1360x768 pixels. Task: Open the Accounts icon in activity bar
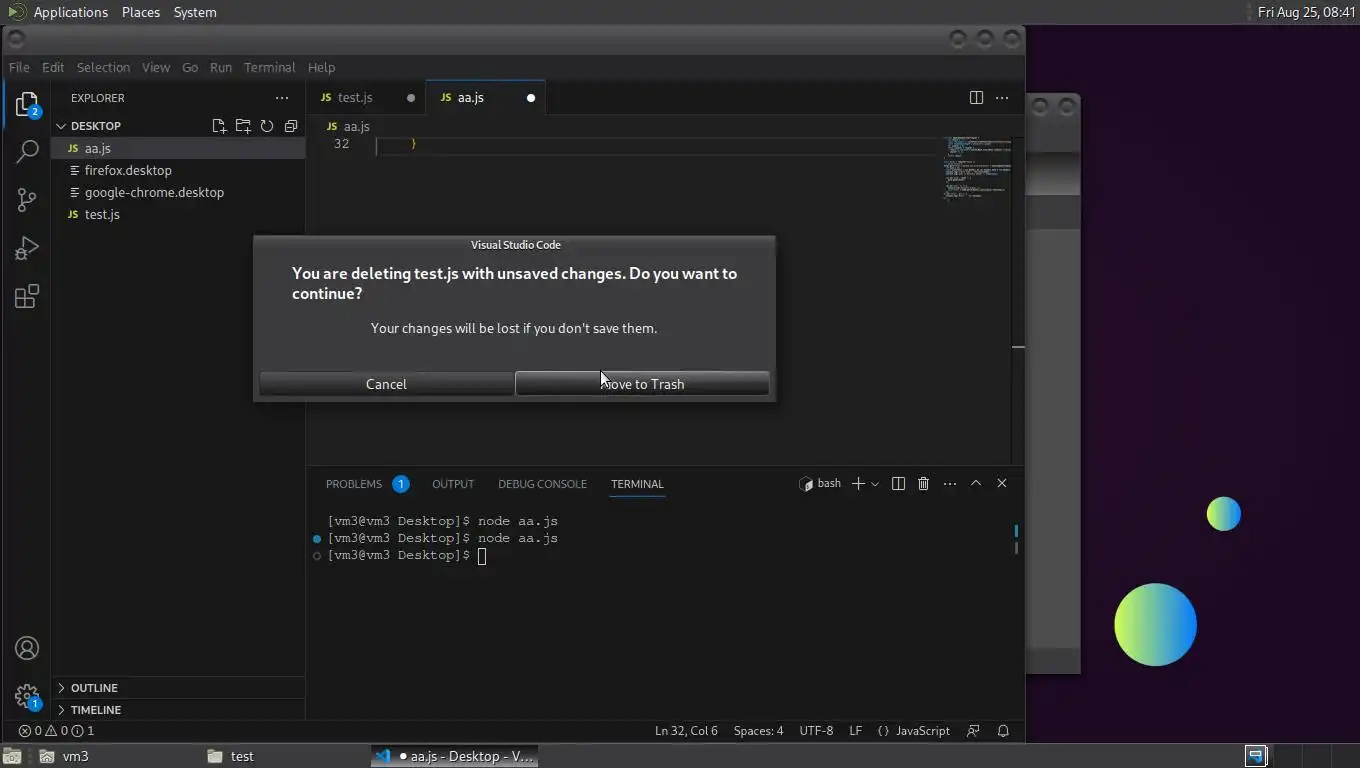(x=27, y=648)
